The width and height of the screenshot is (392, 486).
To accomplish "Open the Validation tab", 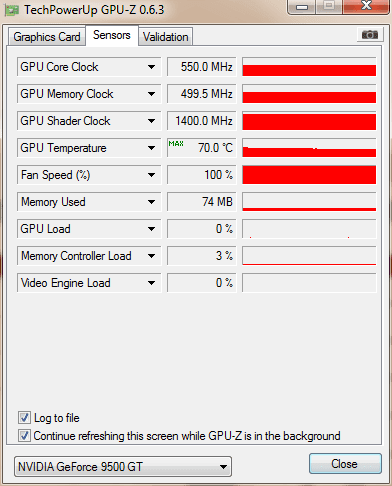I will pos(166,37).
